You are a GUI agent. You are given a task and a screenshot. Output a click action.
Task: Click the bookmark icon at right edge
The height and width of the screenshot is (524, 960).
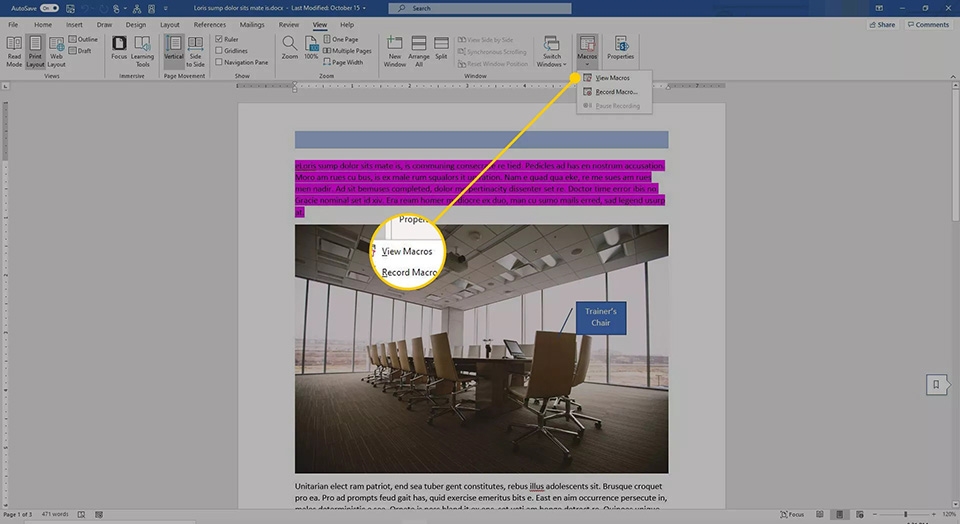pyautogui.click(x=936, y=385)
